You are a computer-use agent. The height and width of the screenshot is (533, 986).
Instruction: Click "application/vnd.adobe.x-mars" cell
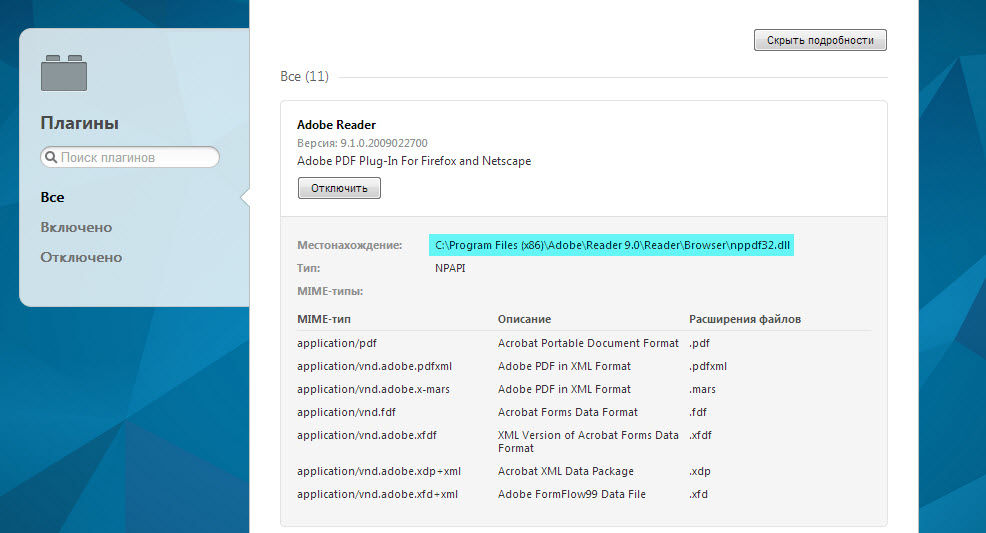click(x=374, y=390)
